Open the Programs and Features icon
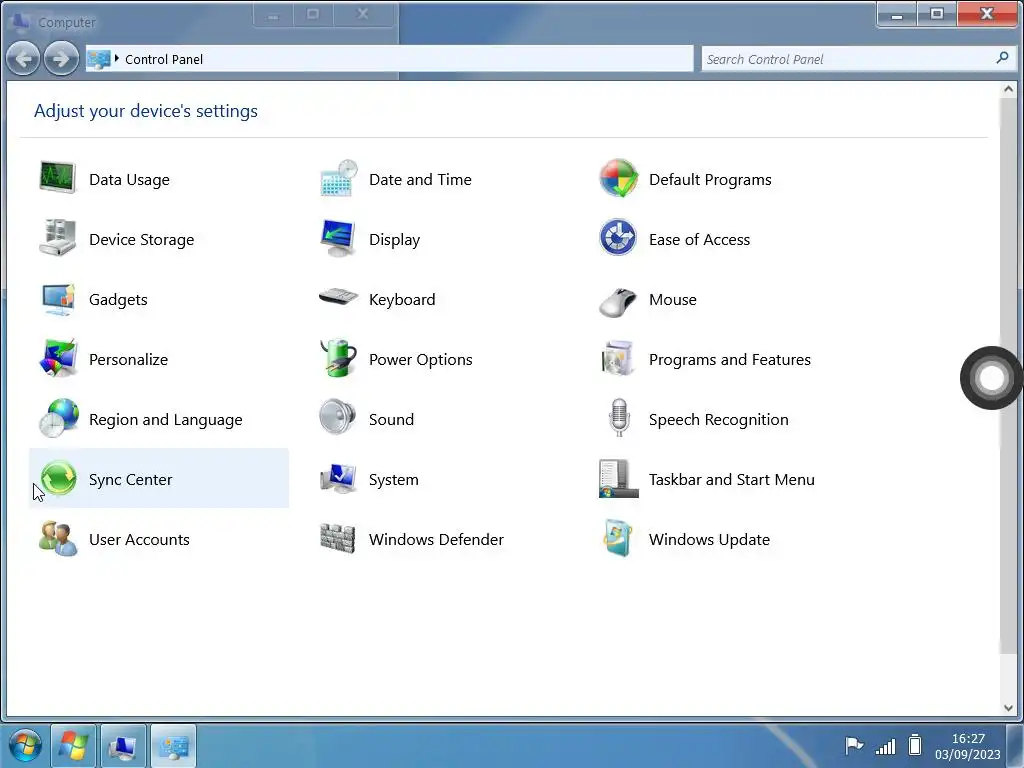This screenshot has width=1024, height=768. pyautogui.click(x=617, y=359)
